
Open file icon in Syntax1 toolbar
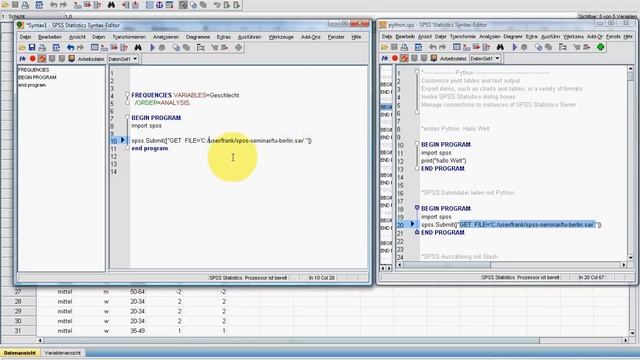coord(22,48)
